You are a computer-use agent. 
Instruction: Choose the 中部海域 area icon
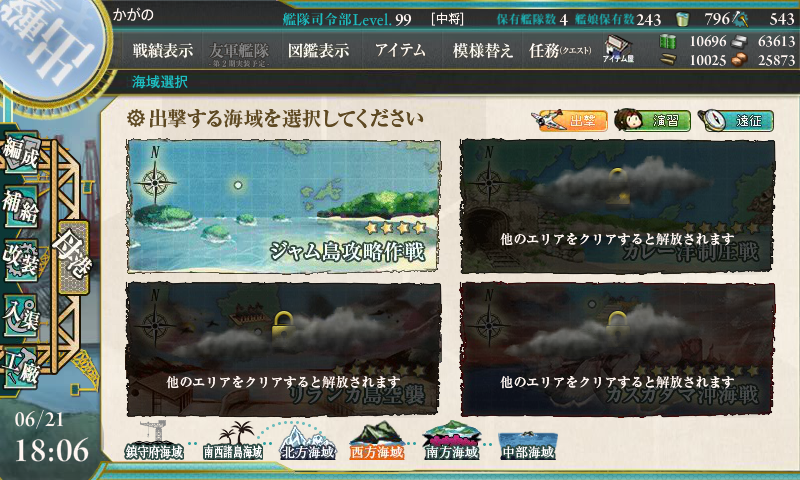pyautogui.click(x=528, y=445)
